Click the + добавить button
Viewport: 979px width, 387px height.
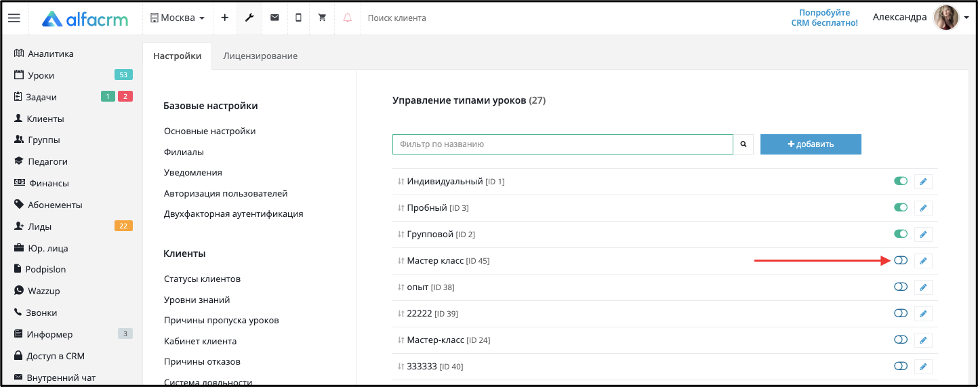[810, 144]
